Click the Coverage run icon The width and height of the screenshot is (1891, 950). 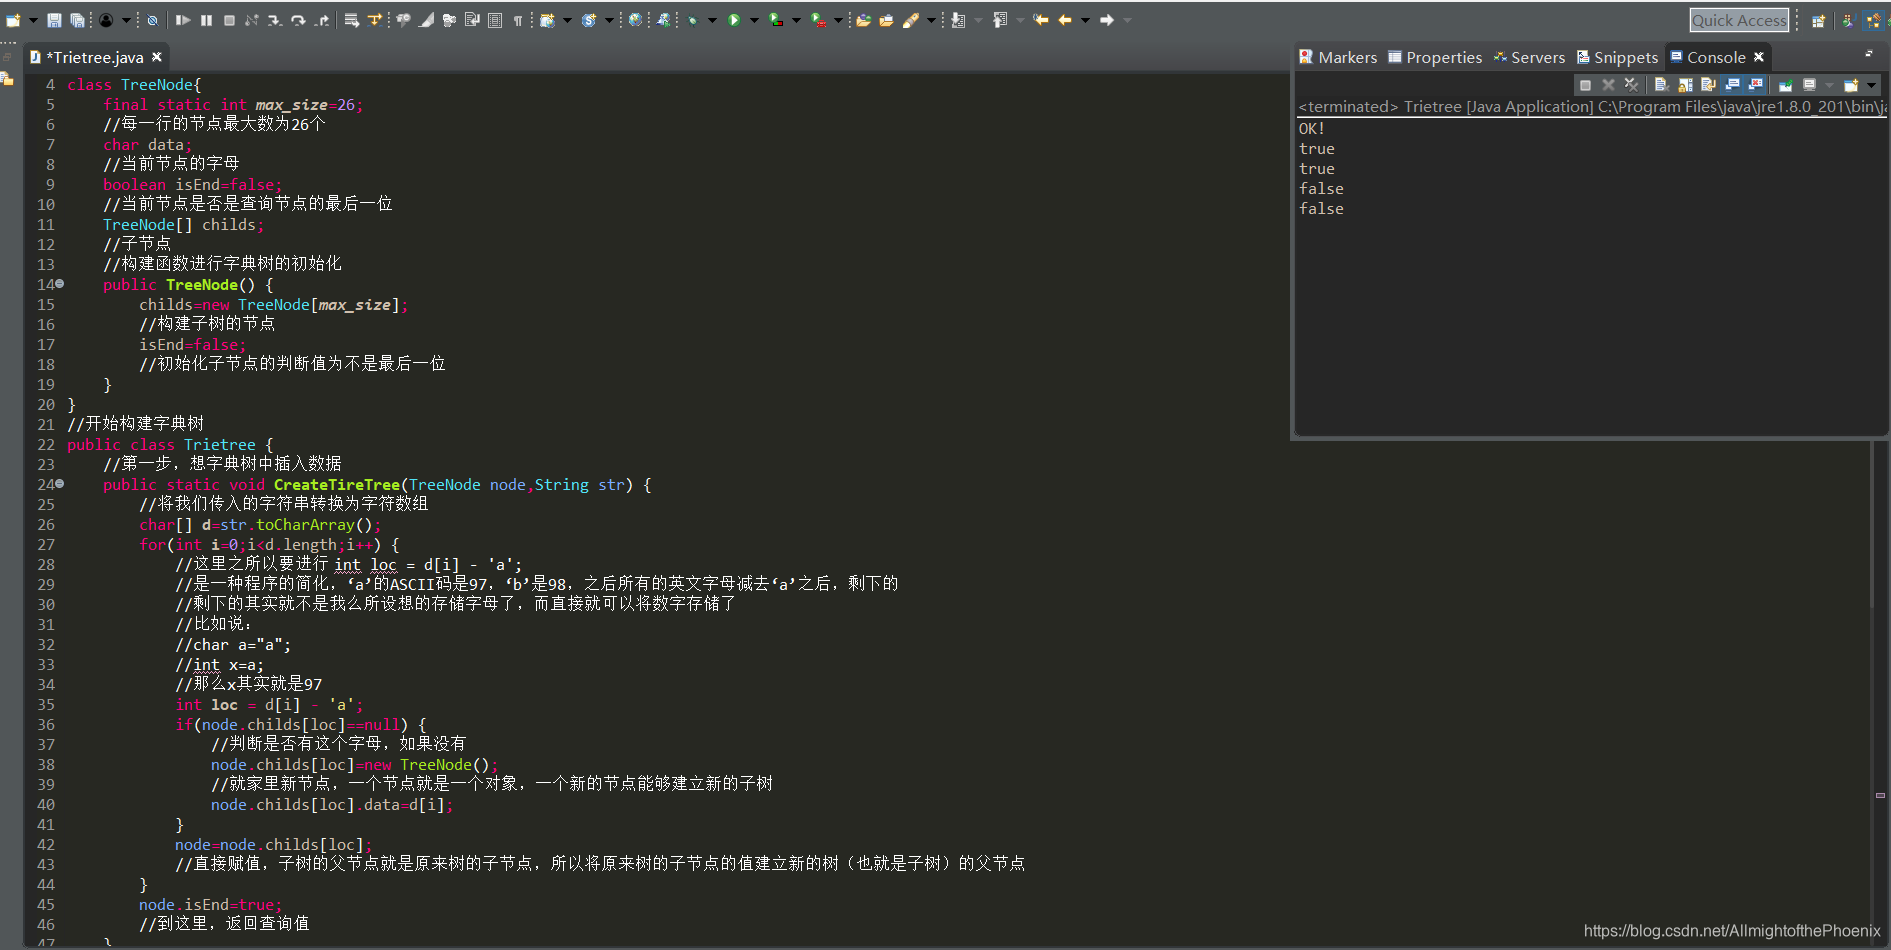coord(776,20)
